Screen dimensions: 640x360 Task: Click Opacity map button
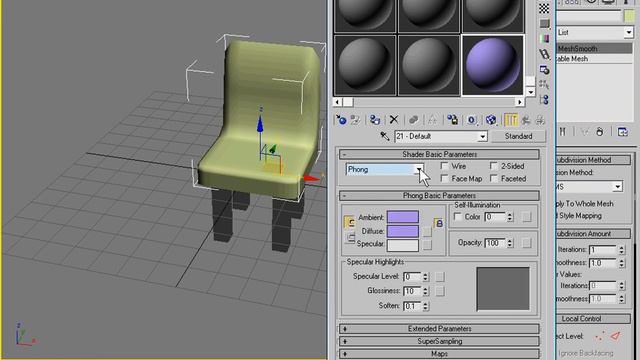[527, 243]
